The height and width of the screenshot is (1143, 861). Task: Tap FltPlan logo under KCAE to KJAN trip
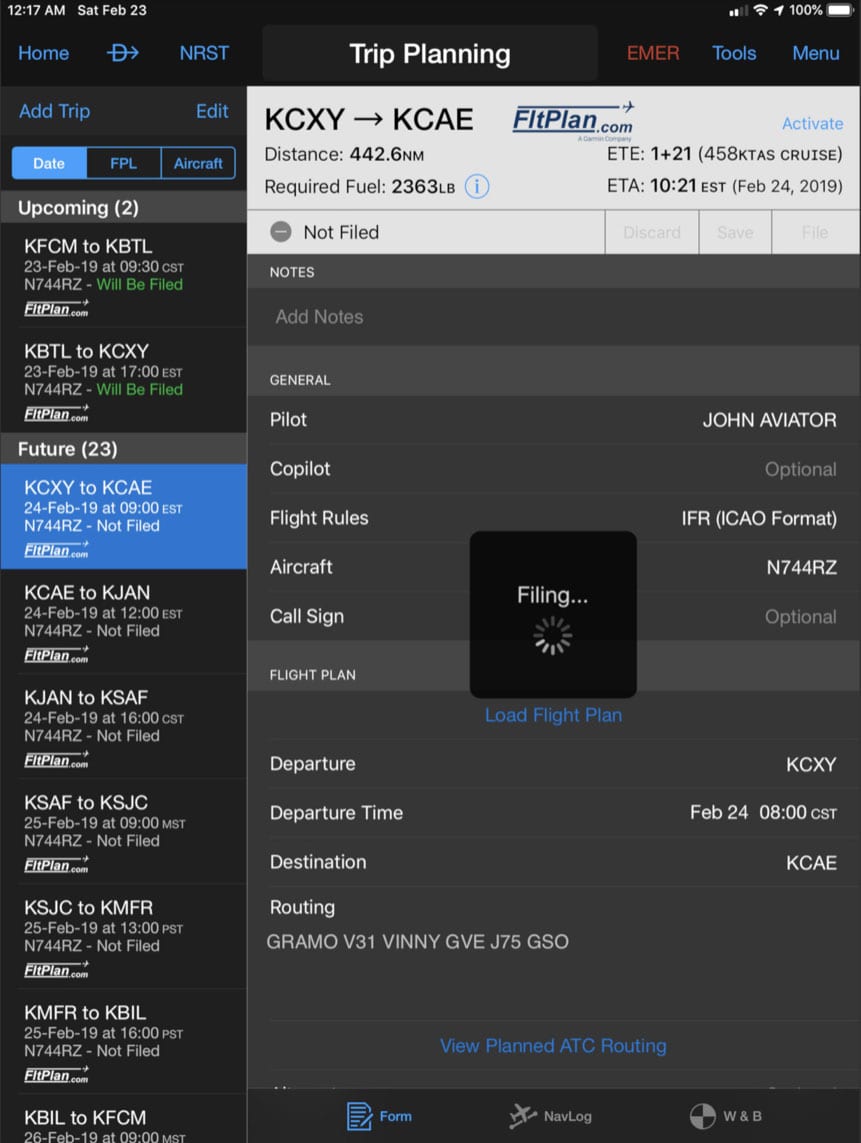(56, 655)
